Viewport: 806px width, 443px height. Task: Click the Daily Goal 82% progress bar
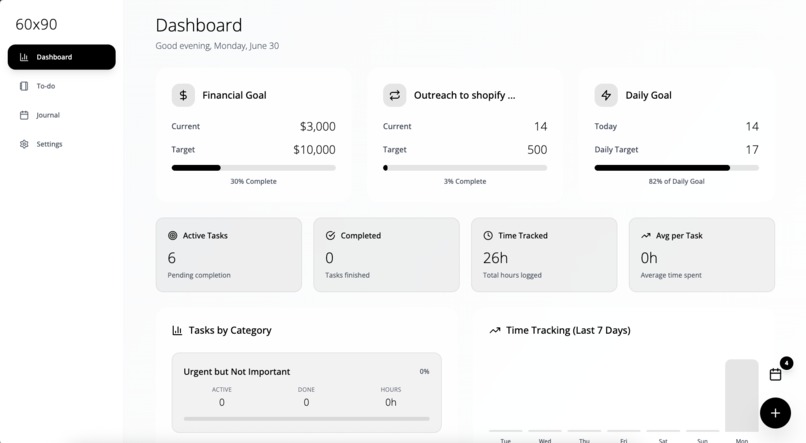[x=676, y=168]
